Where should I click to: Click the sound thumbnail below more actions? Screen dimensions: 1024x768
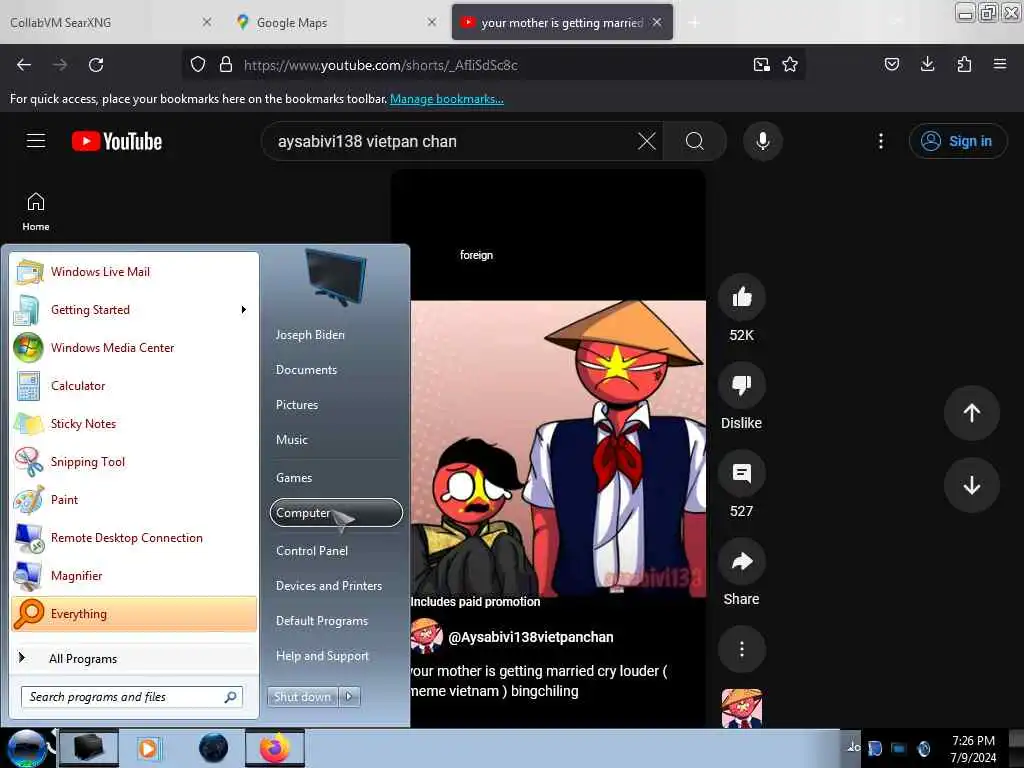741,709
